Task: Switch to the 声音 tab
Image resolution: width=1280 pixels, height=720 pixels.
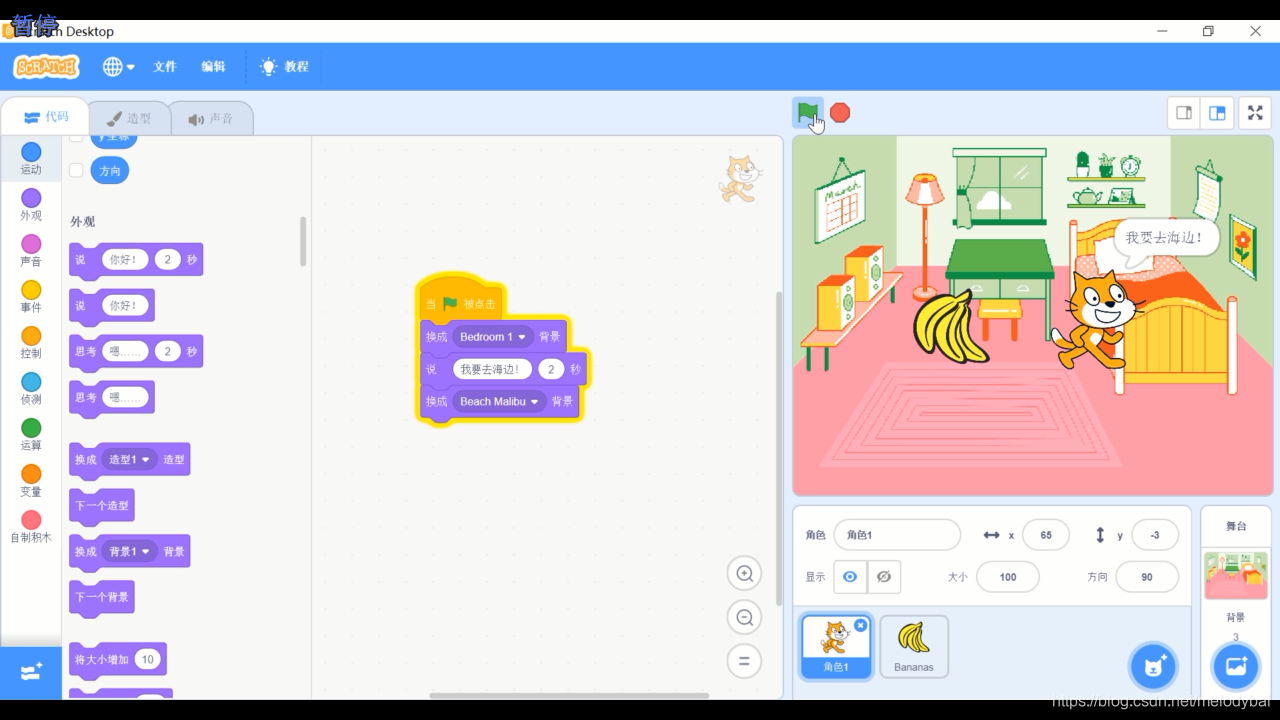Action: (x=210, y=118)
